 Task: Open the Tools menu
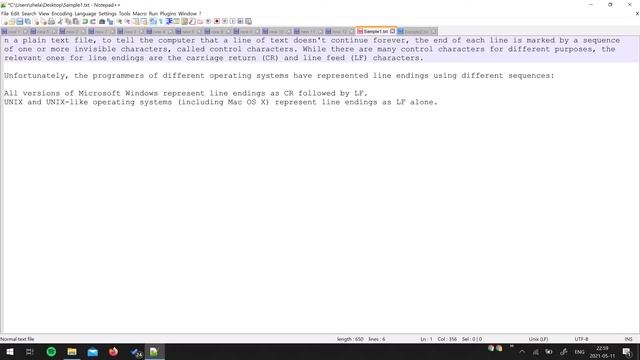pyautogui.click(x=124, y=13)
